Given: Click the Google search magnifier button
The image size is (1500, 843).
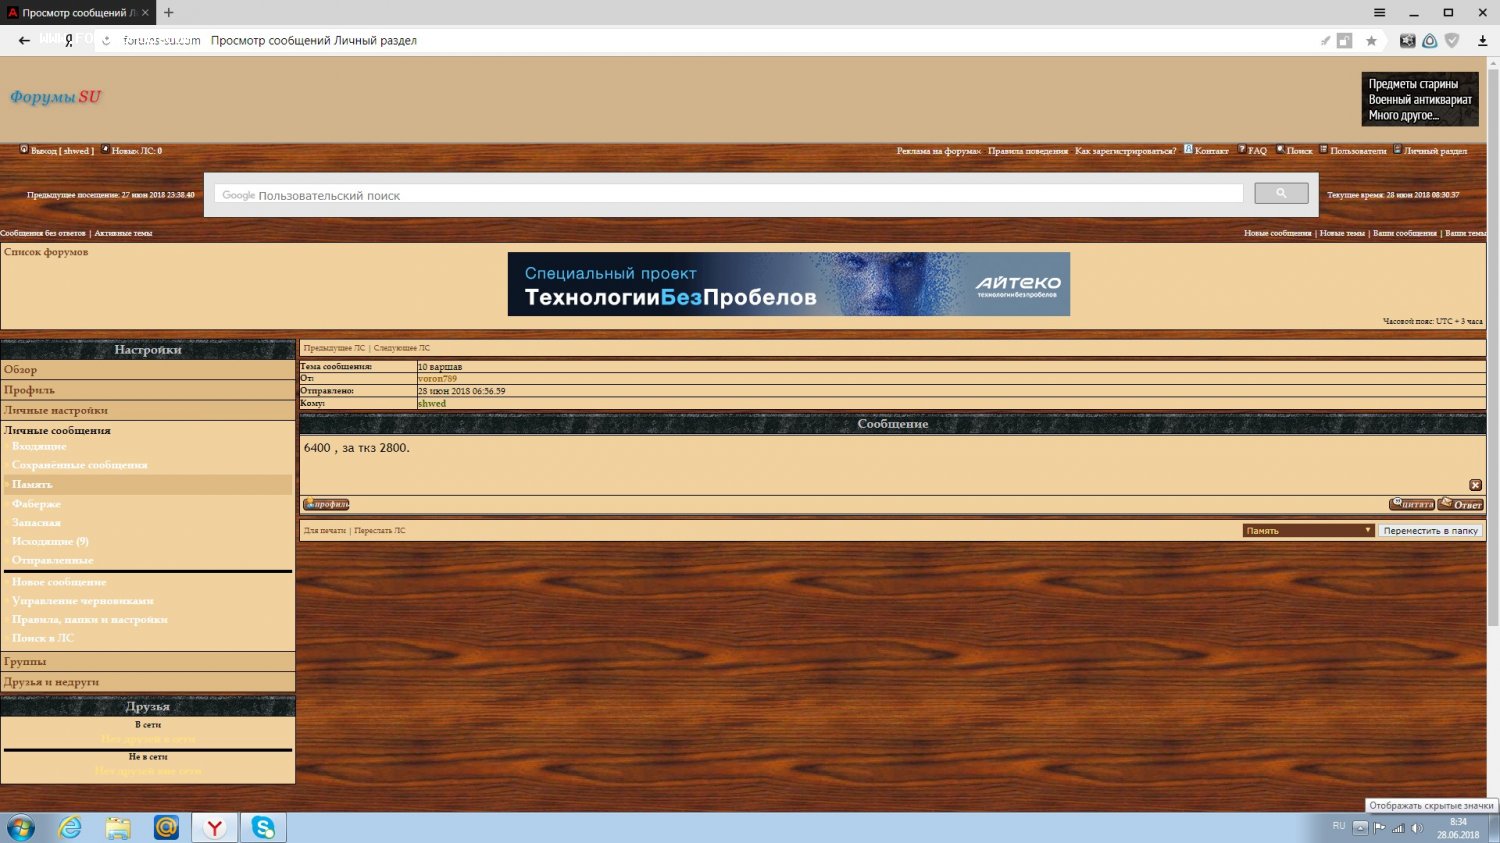Looking at the screenshot, I should click(1280, 193).
